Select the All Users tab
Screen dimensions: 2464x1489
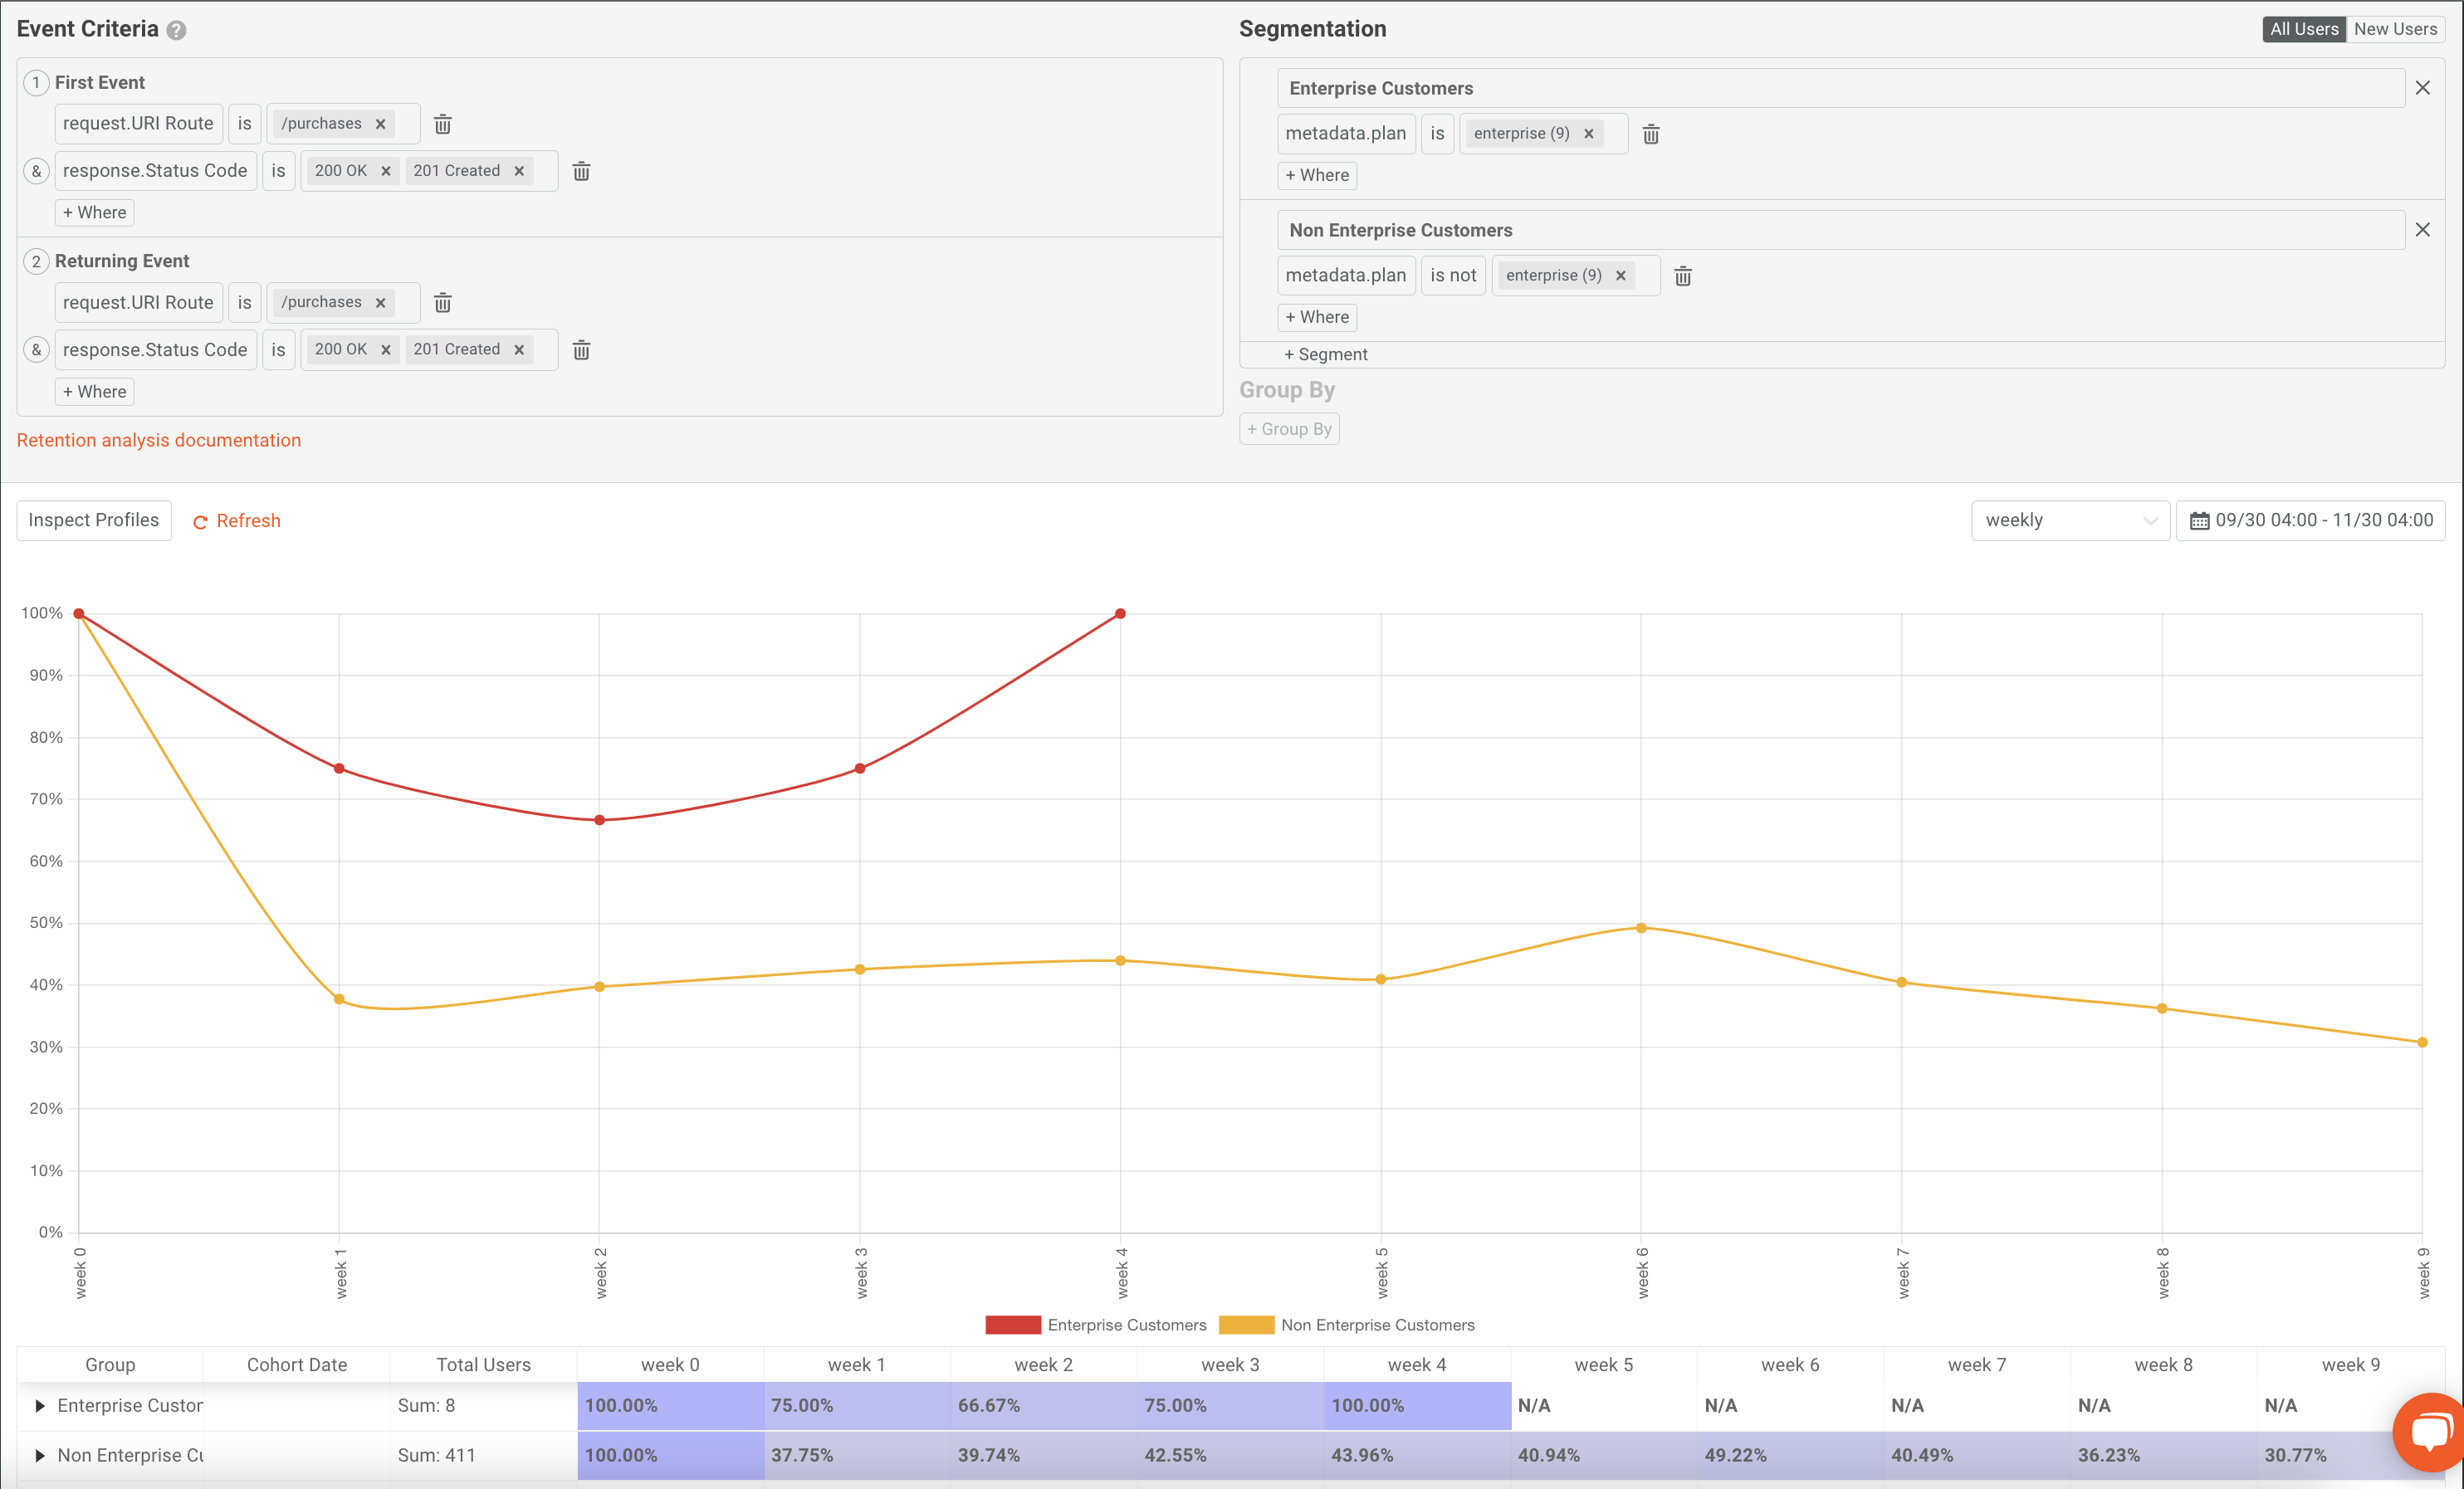(x=2304, y=29)
